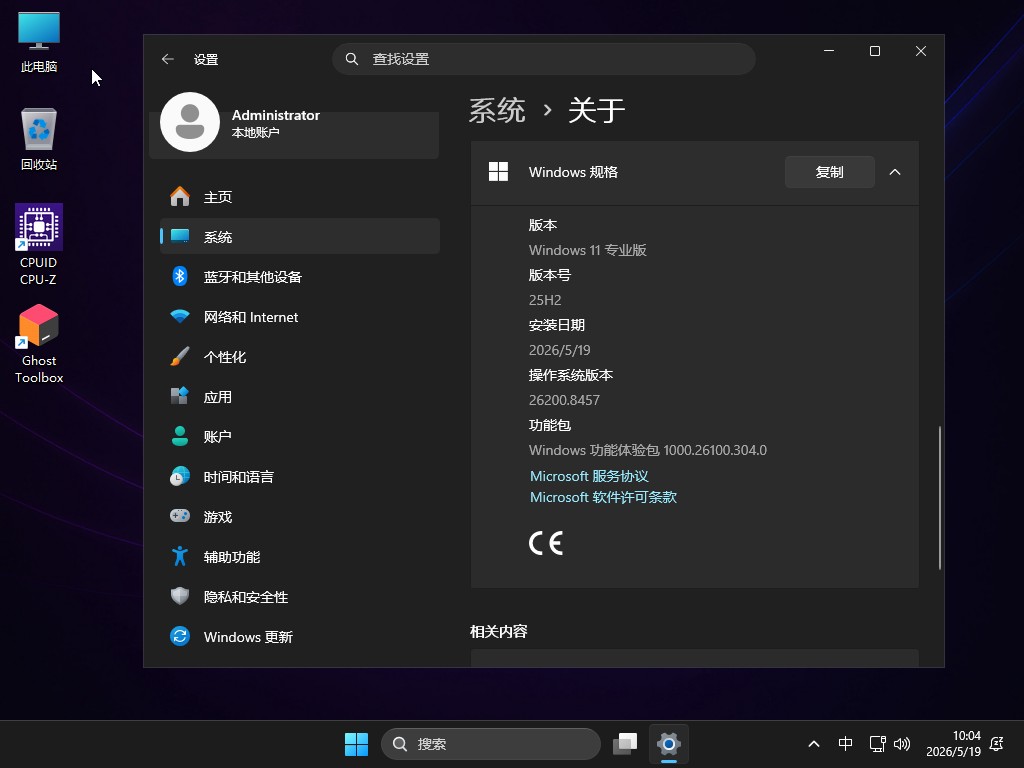Click the Windows logo beside Windows 规格
This screenshot has height=768, width=1024.
[x=498, y=172]
